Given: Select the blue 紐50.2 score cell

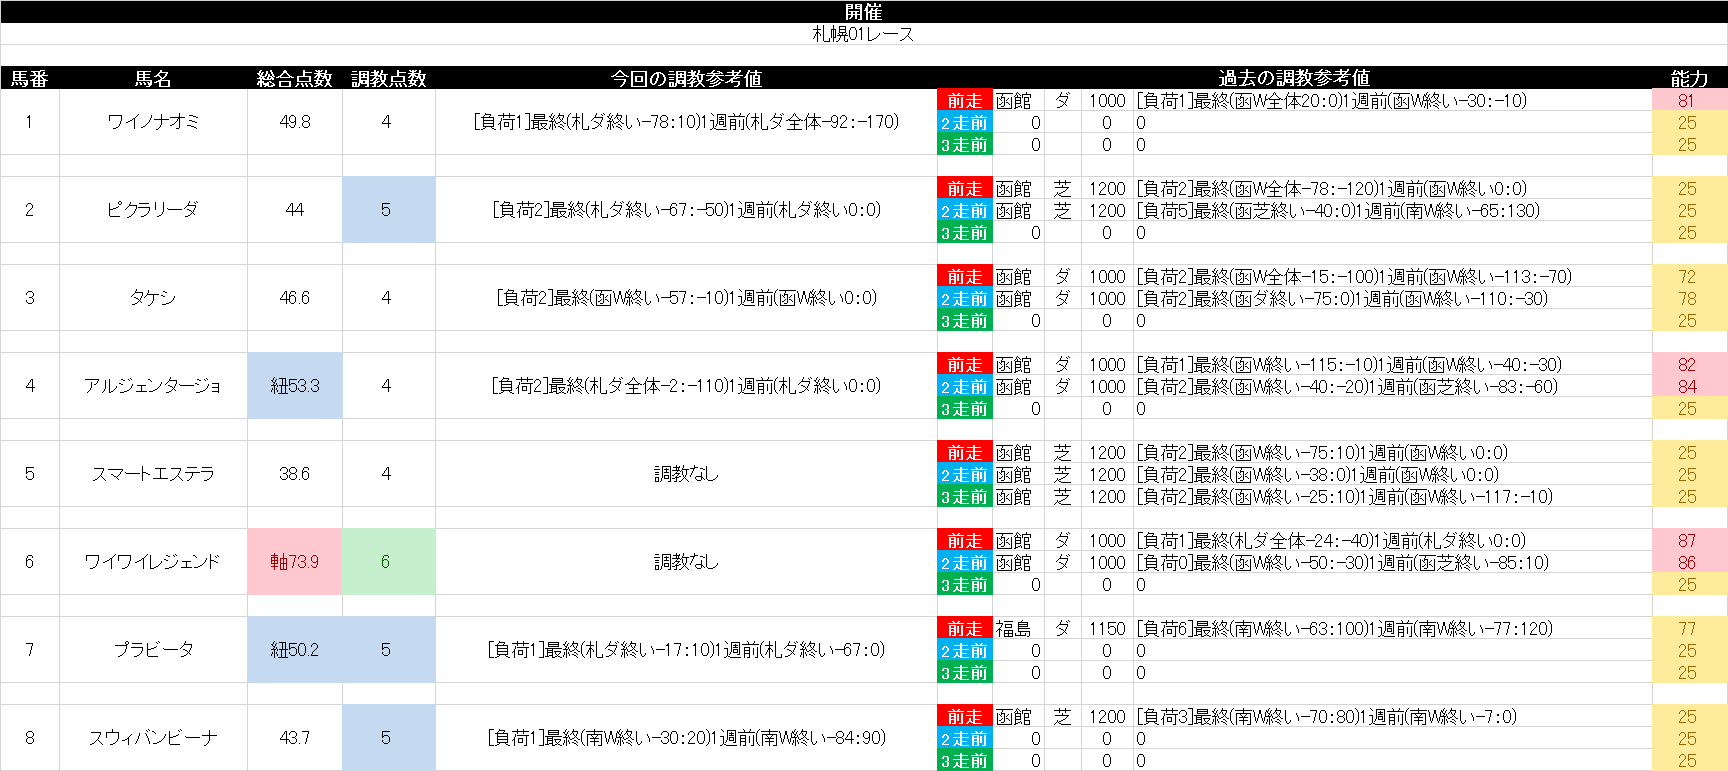Looking at the screenshot, I should (x=294, y=650).
